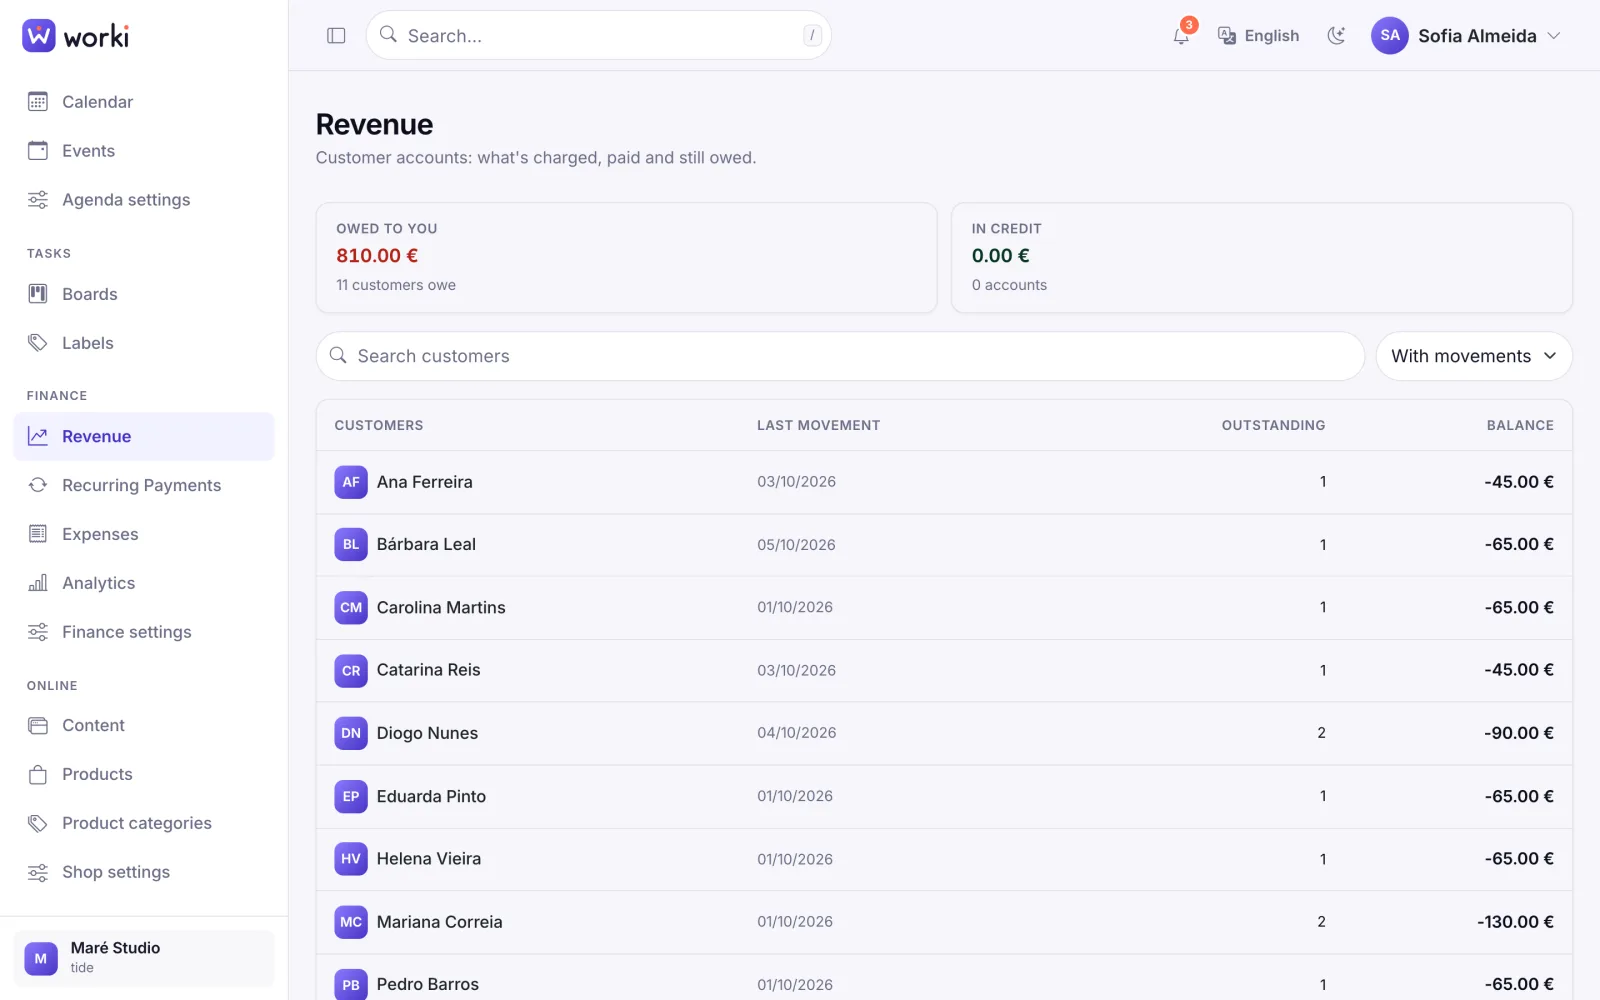Image resolution: width=1600 pixels, height=1000 pixels.
Task: Click the Expenses list icon
Action: coord(38,534)
